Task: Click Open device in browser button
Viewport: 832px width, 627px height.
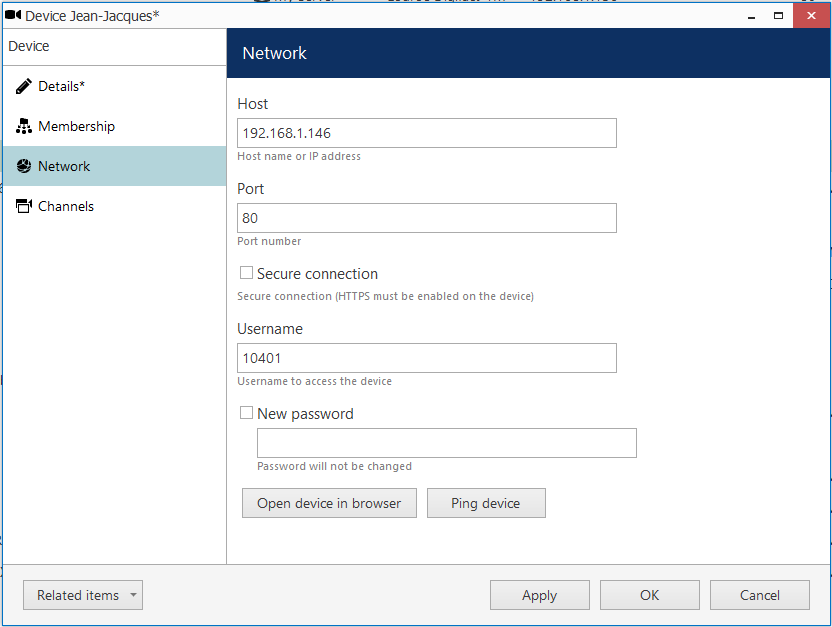Action: [330, 503]
